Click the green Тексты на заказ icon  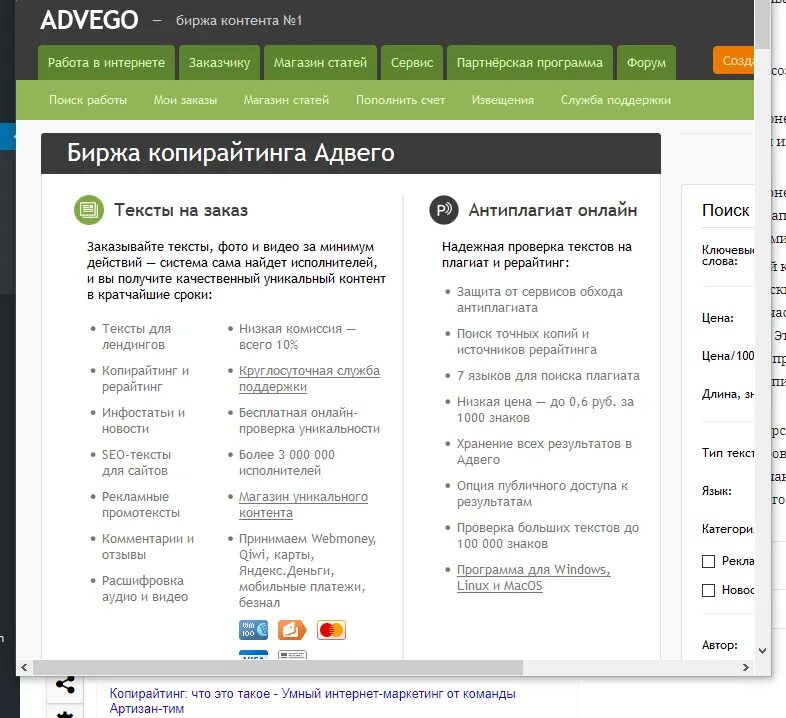pos(89,210)
